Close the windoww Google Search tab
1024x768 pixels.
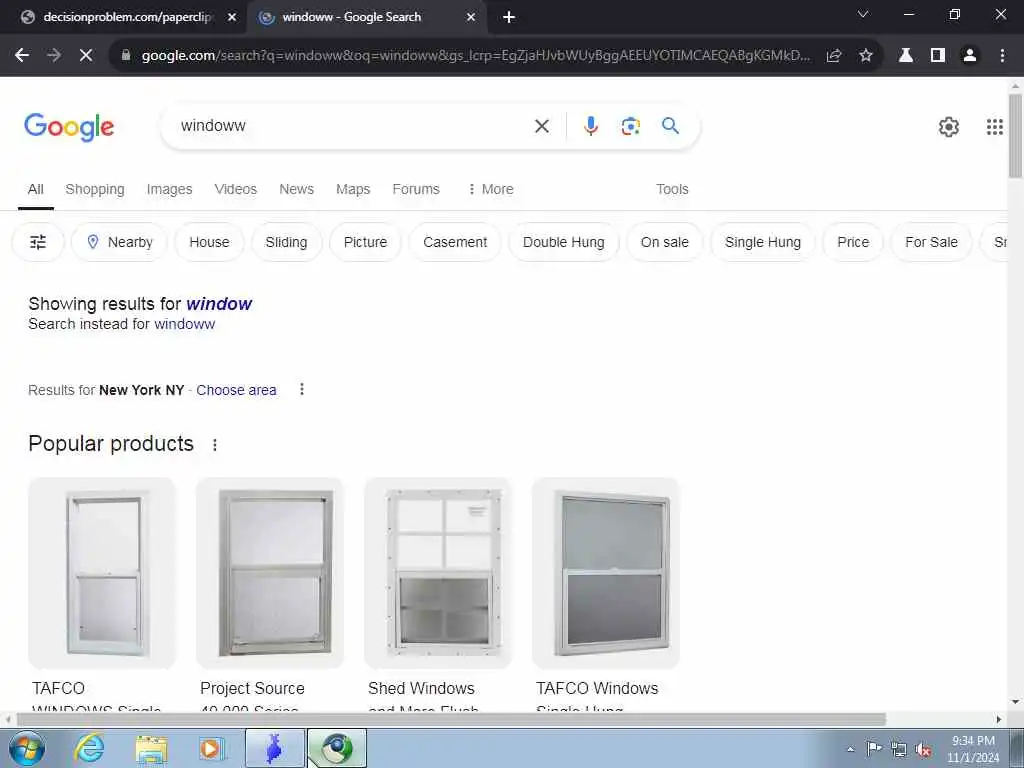click(471, 17)
